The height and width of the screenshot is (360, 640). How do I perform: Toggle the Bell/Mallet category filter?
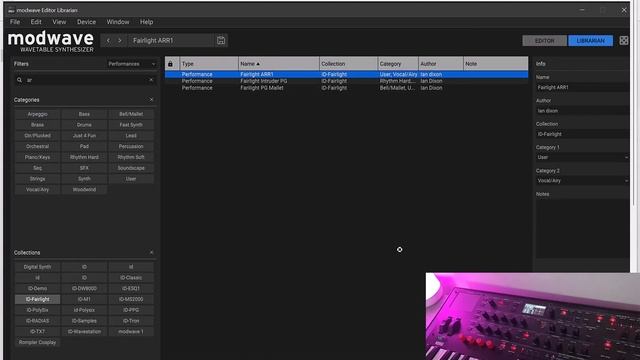[x=131, y=114]
